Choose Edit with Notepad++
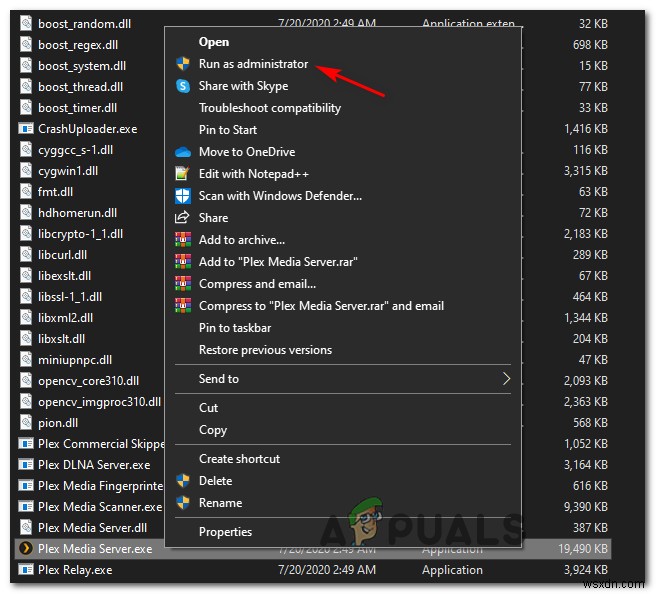656x594 pixels. [x=254, y=174]
